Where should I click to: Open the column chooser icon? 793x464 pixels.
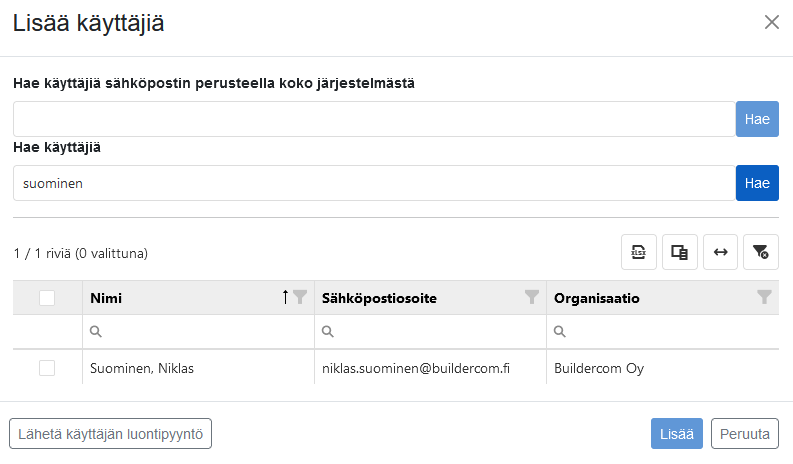(x=680, y=252)
